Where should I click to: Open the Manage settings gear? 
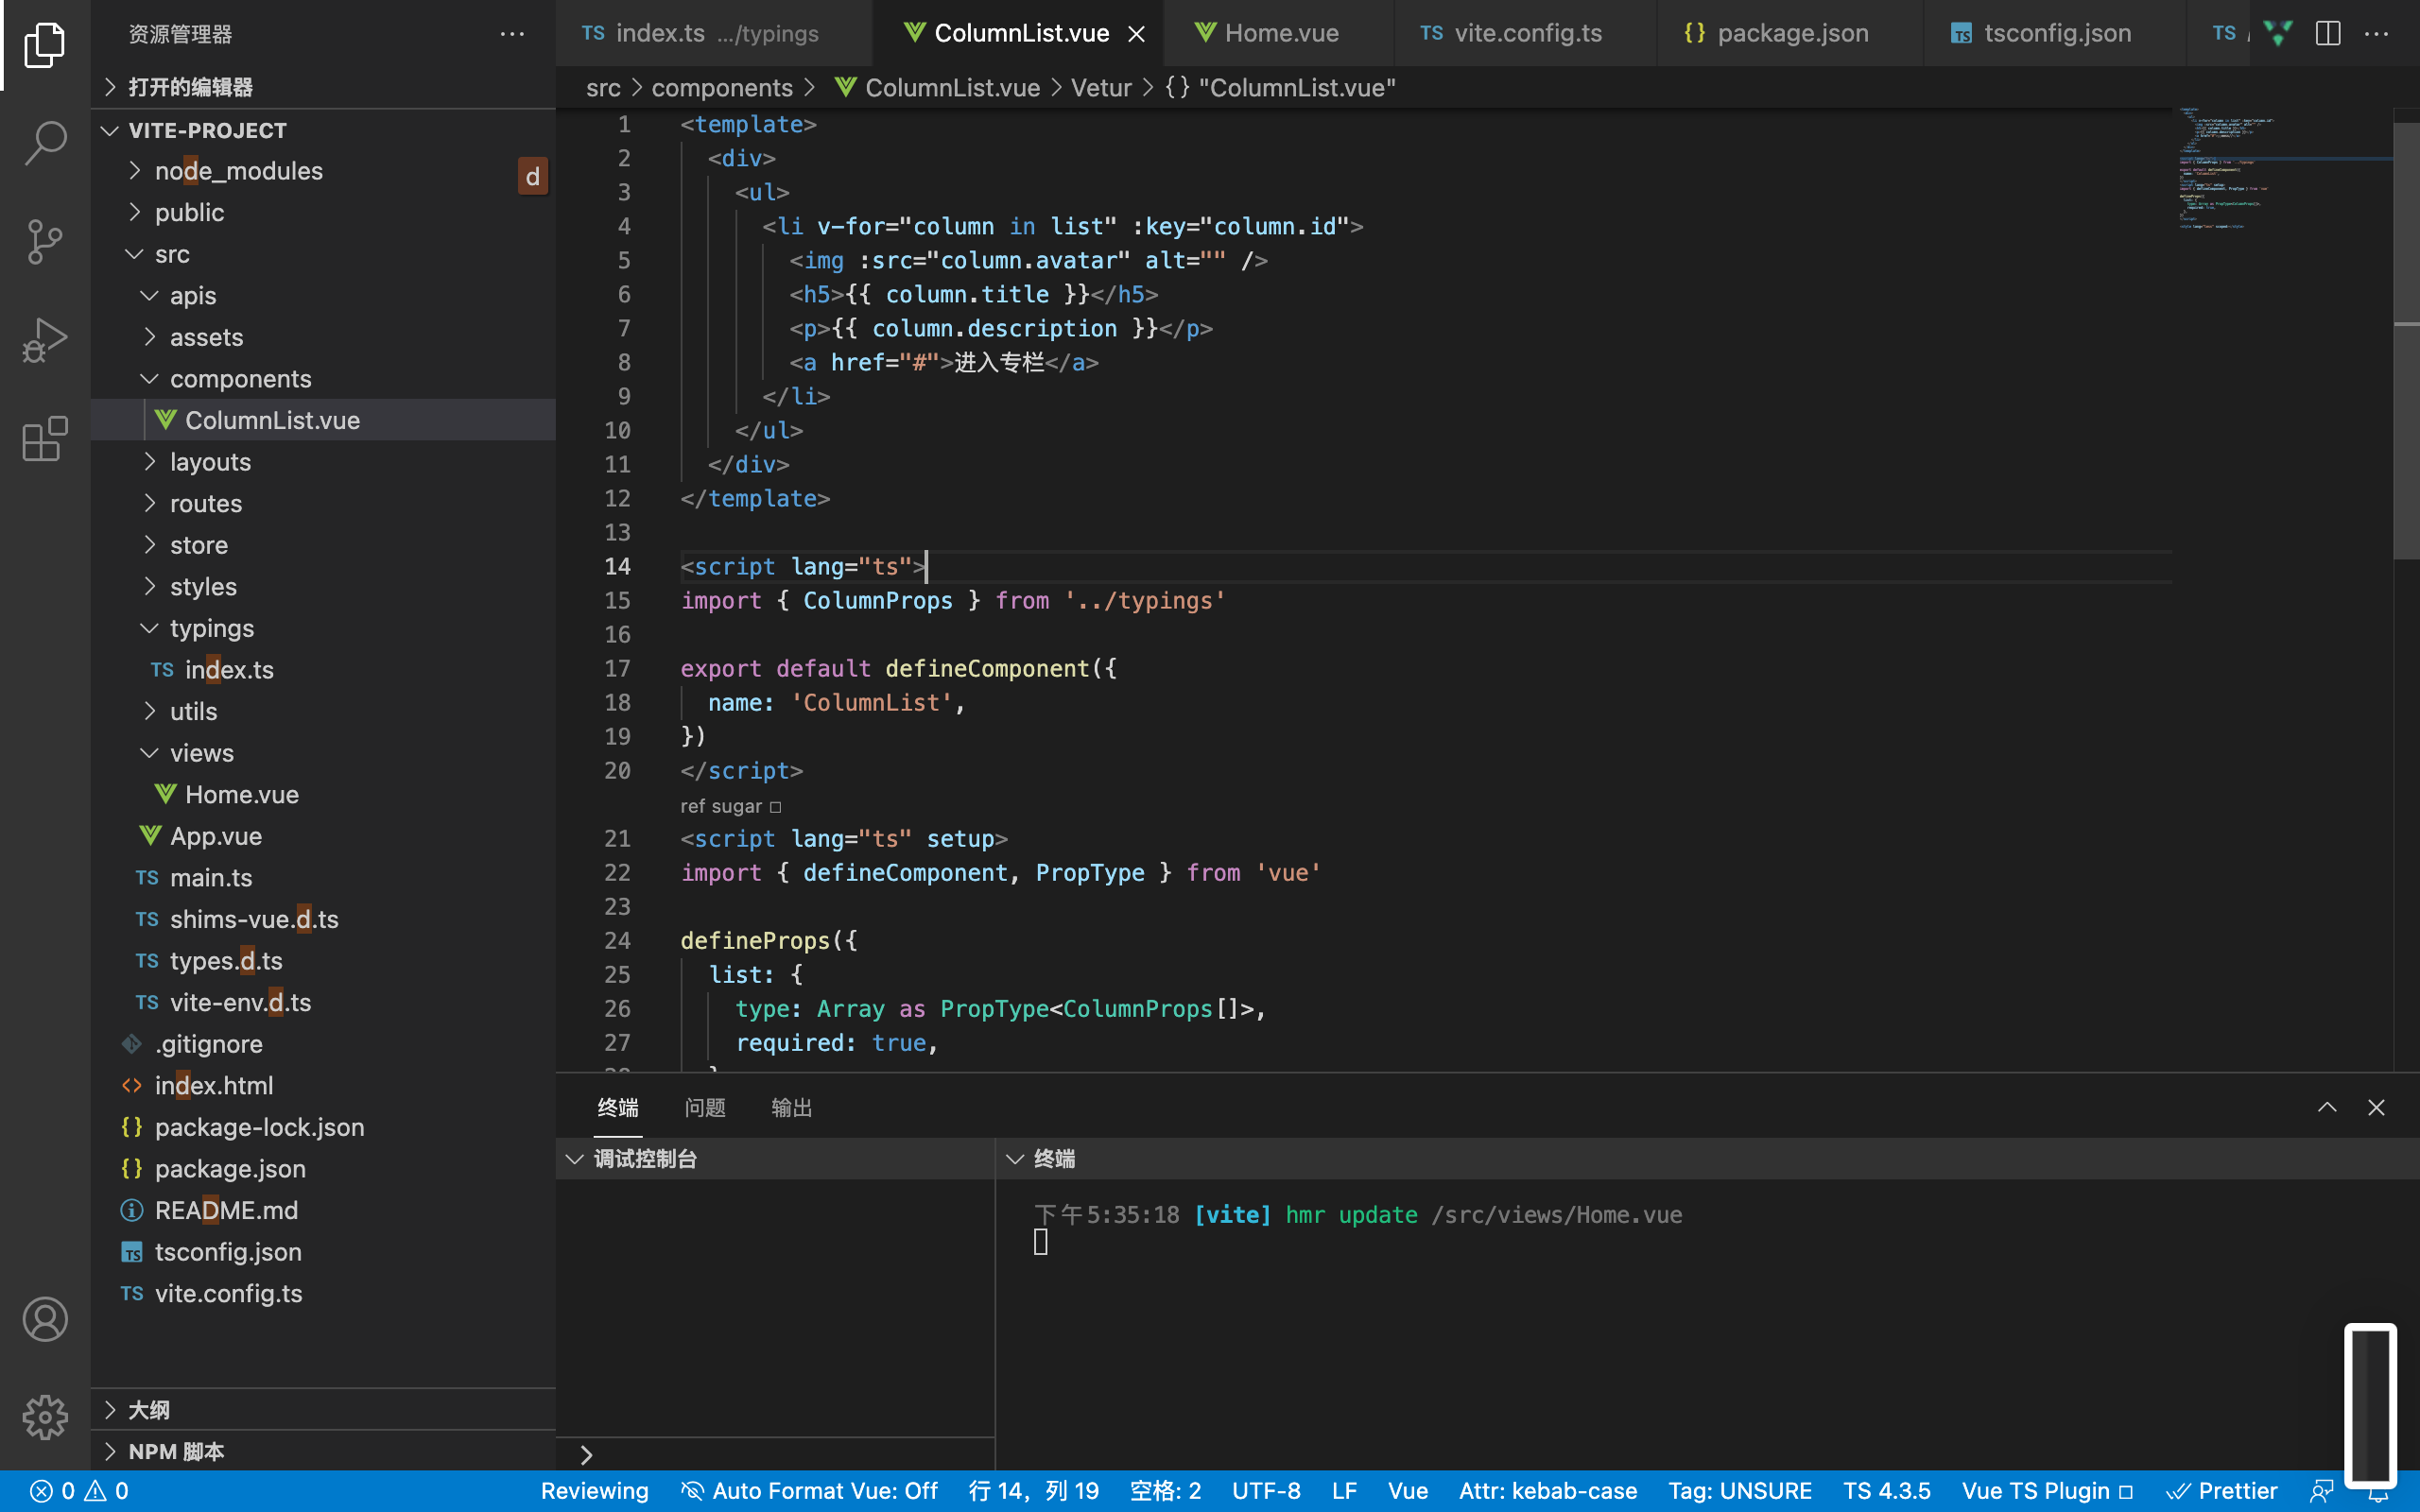(45, 1417)
